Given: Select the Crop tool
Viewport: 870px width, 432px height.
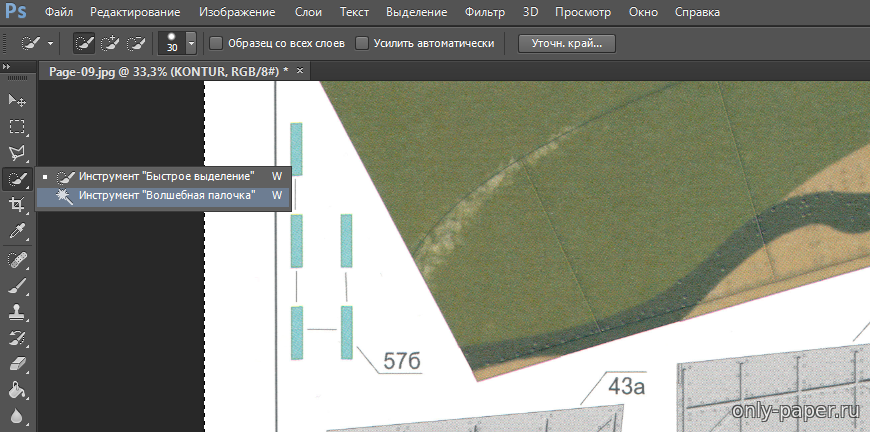Looking at the screenshot, I should (x=17, y=205).
